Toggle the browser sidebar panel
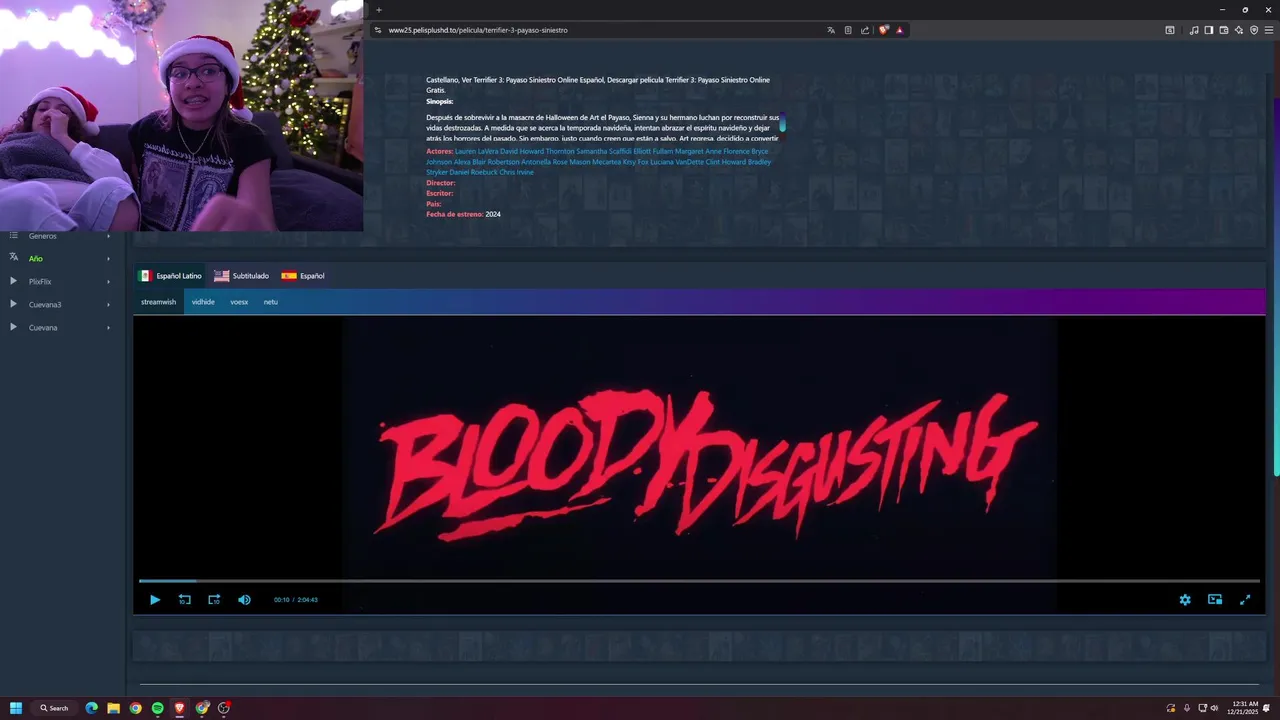 (1209, 30)
